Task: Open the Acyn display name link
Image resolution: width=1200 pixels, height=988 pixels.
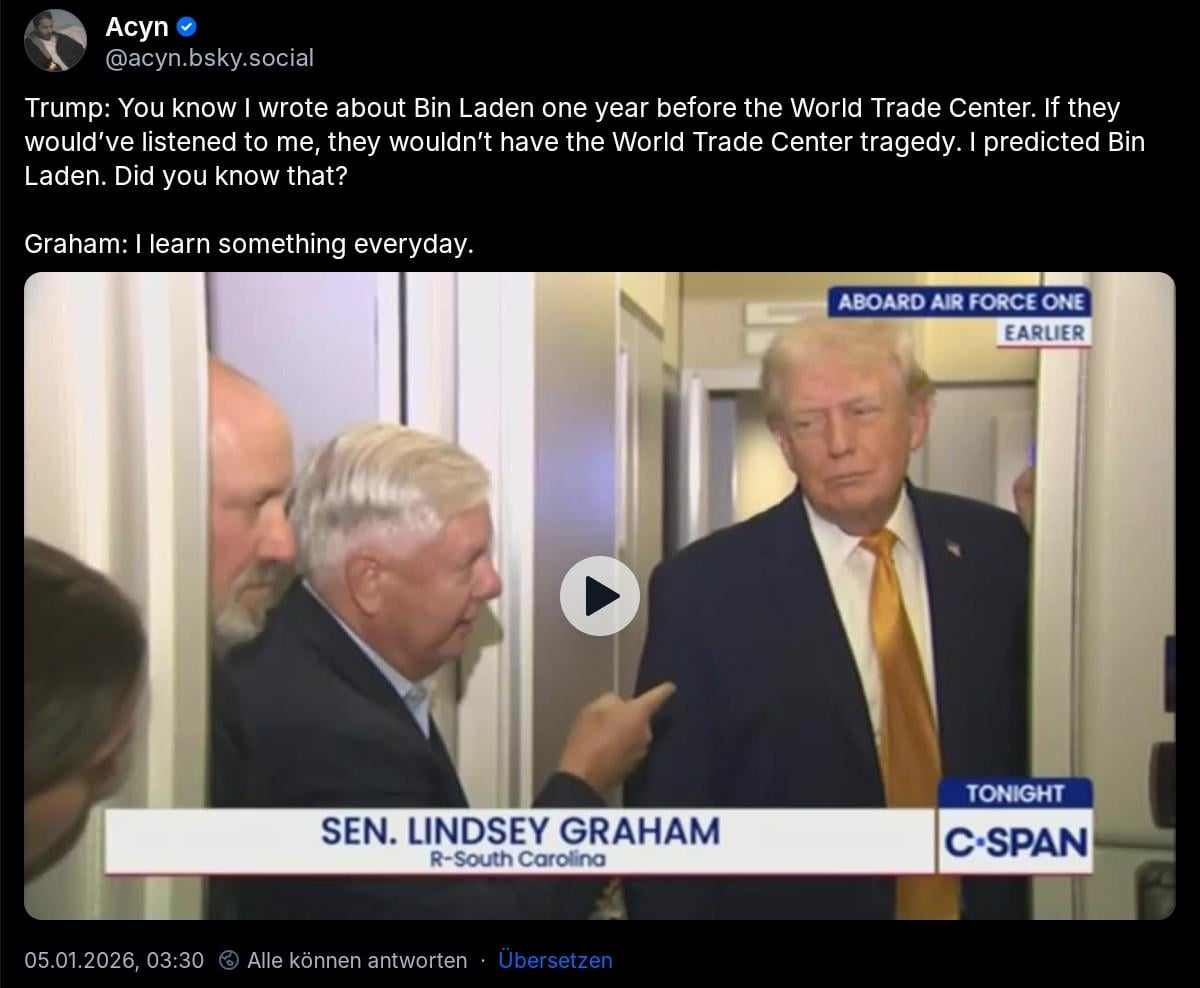Action: [137, 28]
